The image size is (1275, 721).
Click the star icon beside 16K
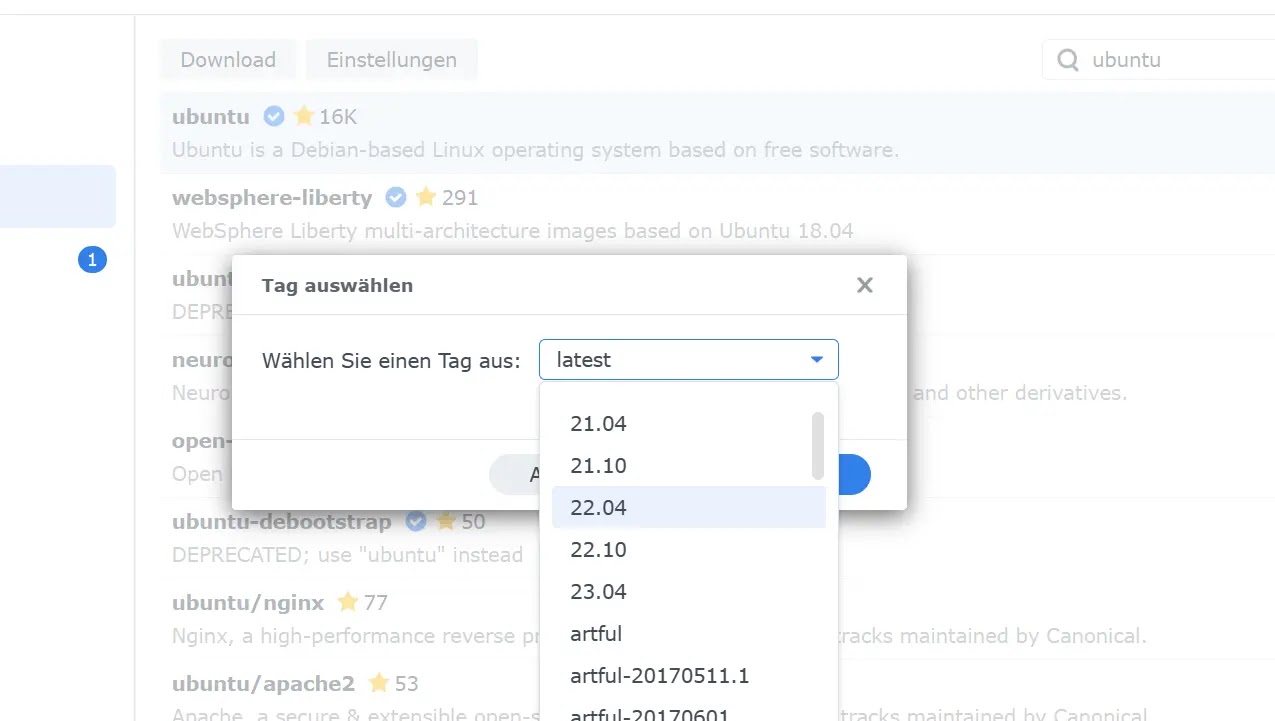(304, 116)
